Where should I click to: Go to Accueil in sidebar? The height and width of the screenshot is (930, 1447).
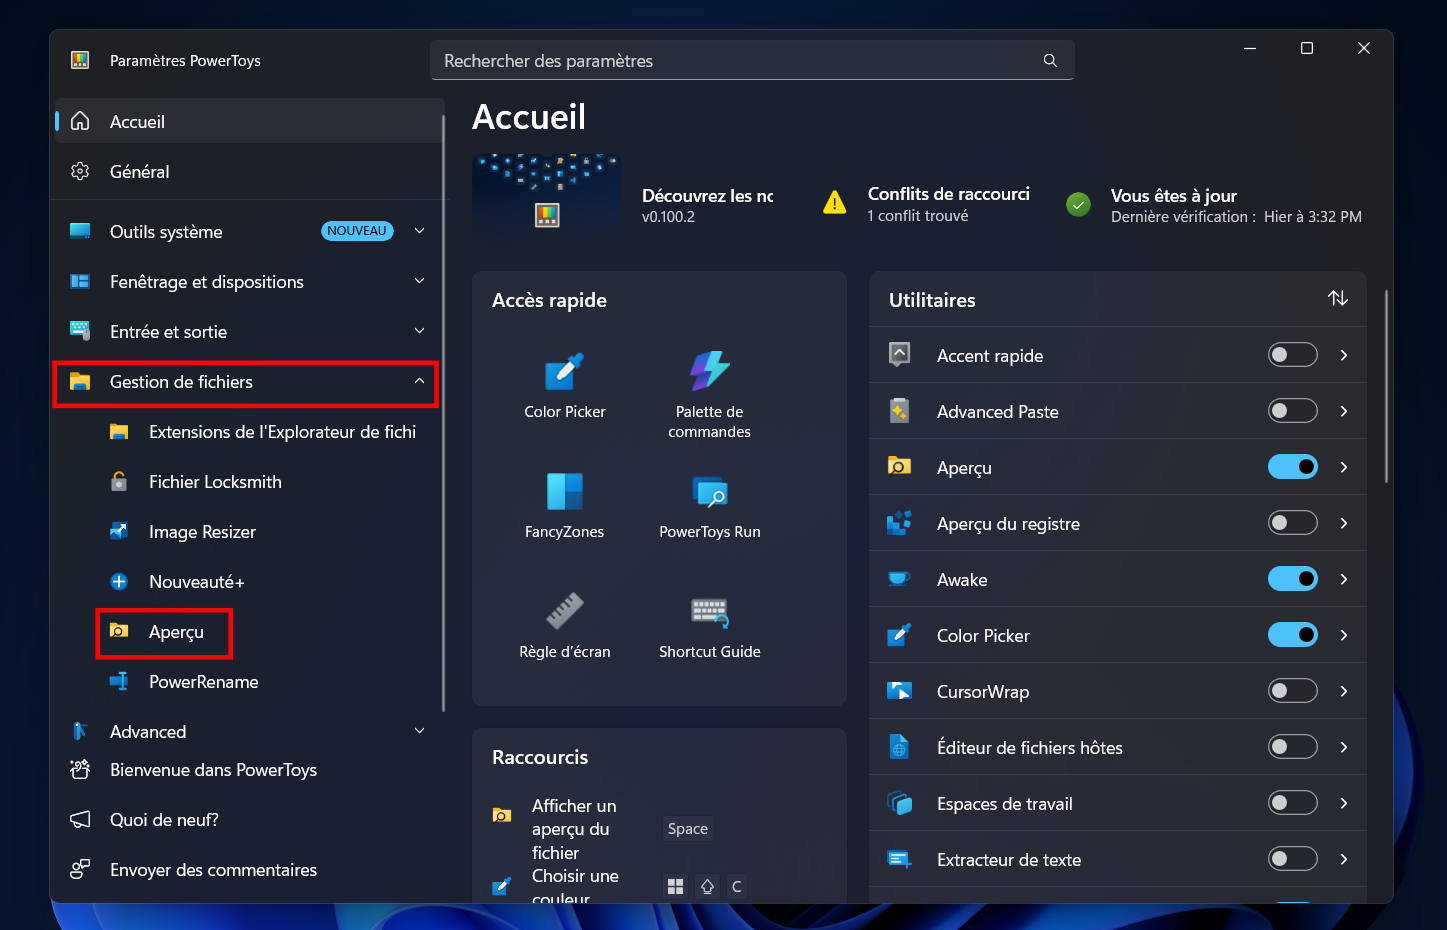pyautogui.click(x=249, y=121)
